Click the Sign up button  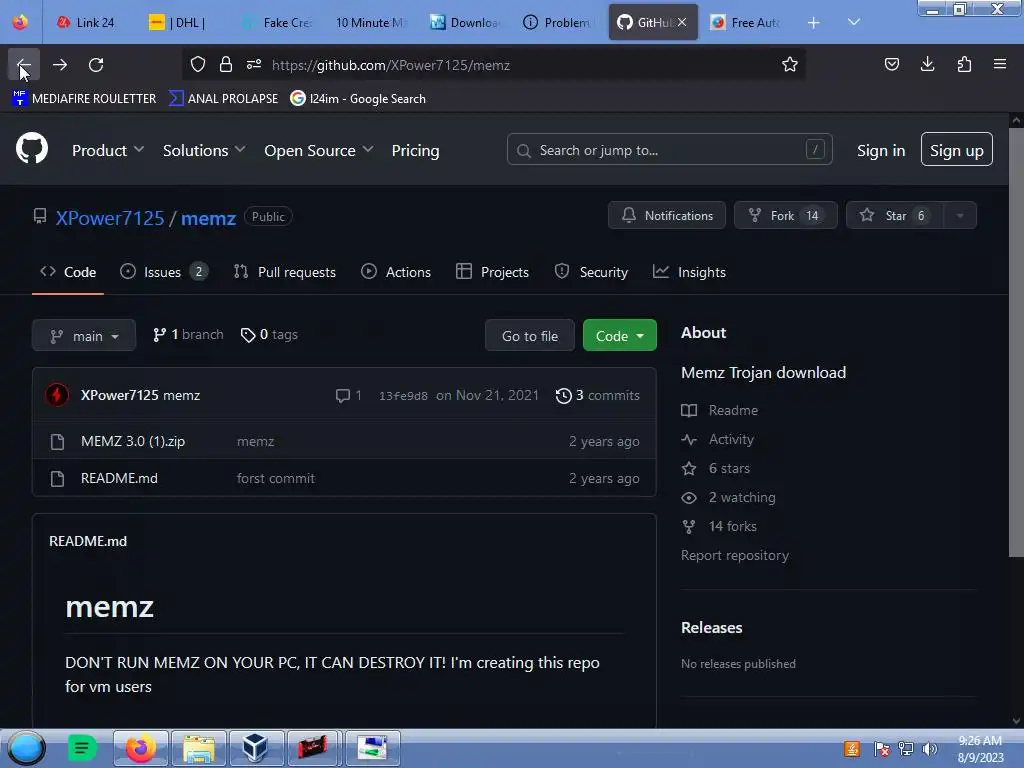click(957, 150)
